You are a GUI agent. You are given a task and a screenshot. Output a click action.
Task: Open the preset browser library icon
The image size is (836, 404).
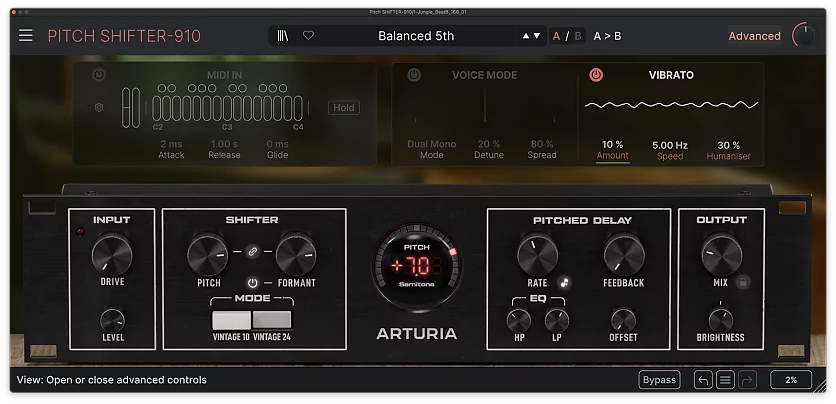(x=283, y=36)
